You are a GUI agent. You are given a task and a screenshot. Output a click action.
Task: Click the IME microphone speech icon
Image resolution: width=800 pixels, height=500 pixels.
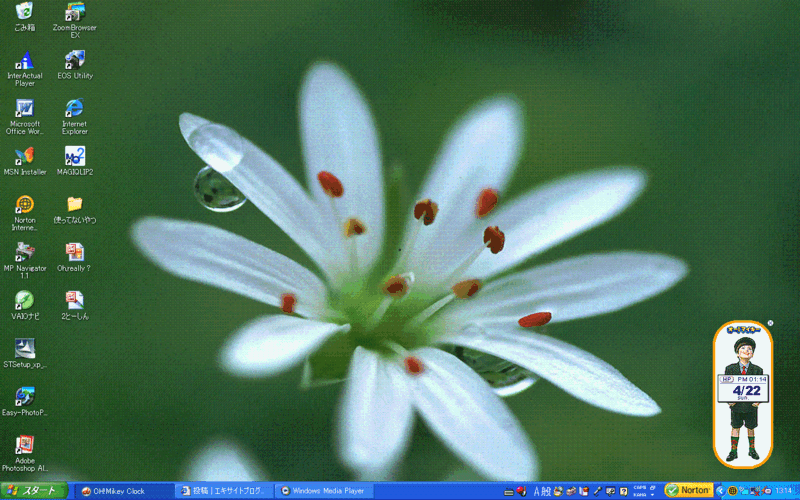click(597, 491)
